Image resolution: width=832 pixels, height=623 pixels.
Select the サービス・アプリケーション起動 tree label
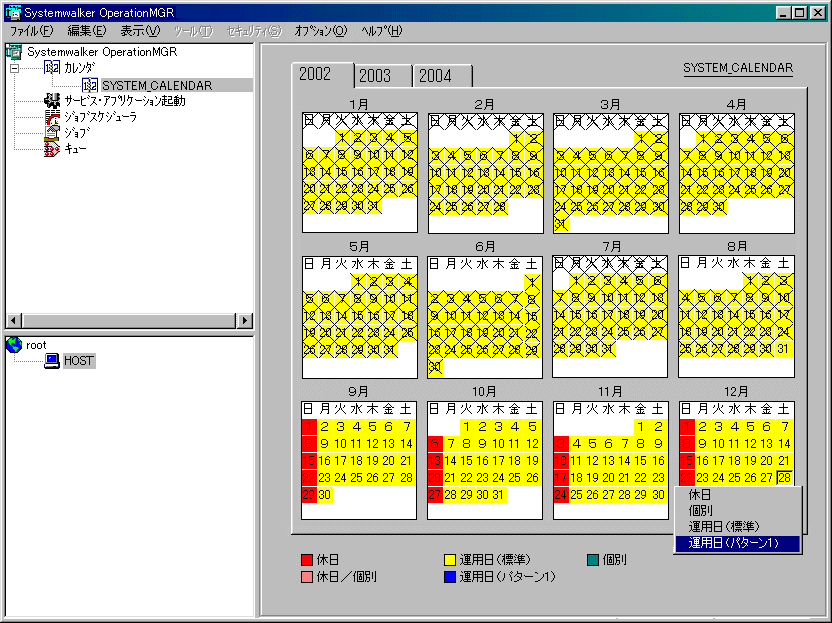click(125, 101)
